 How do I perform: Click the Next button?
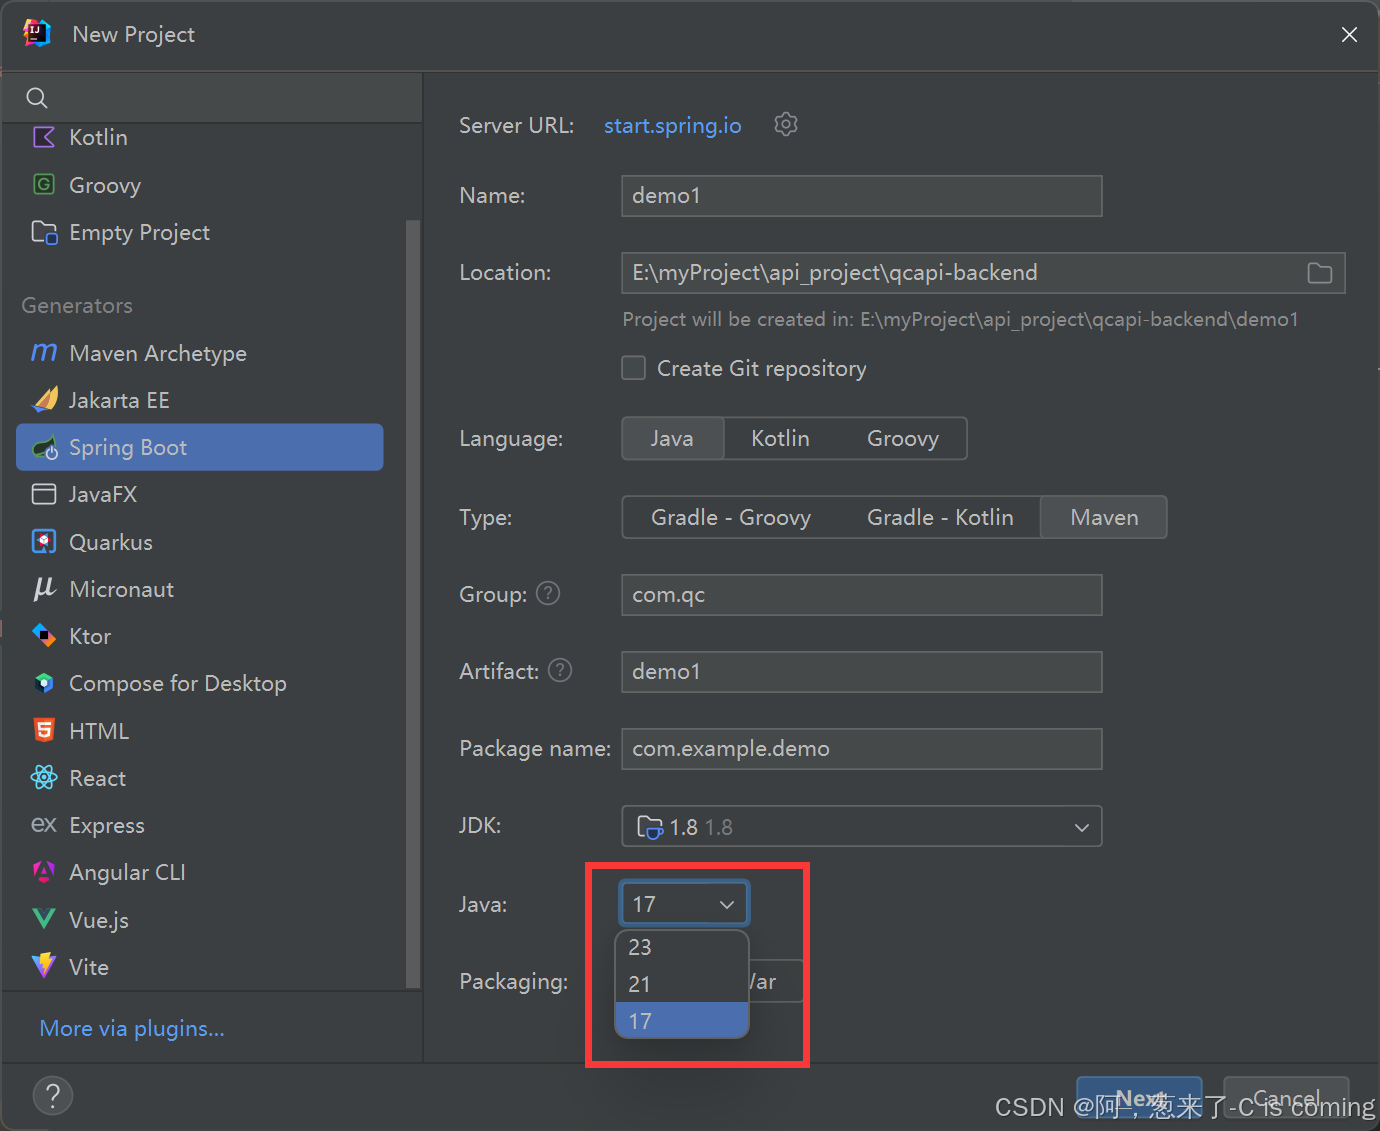pos(1139,1098)
